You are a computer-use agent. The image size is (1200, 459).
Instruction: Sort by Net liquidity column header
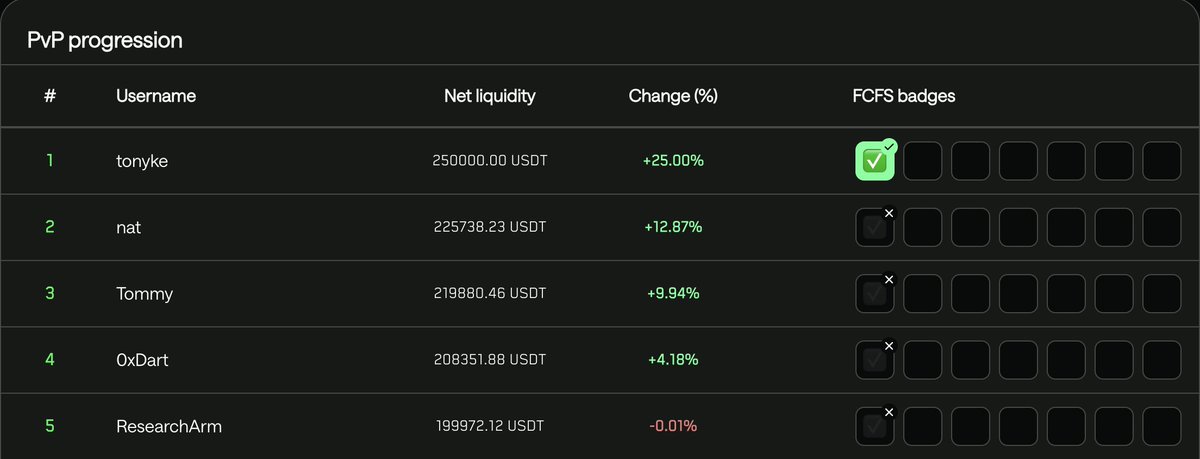pos(490,96)
